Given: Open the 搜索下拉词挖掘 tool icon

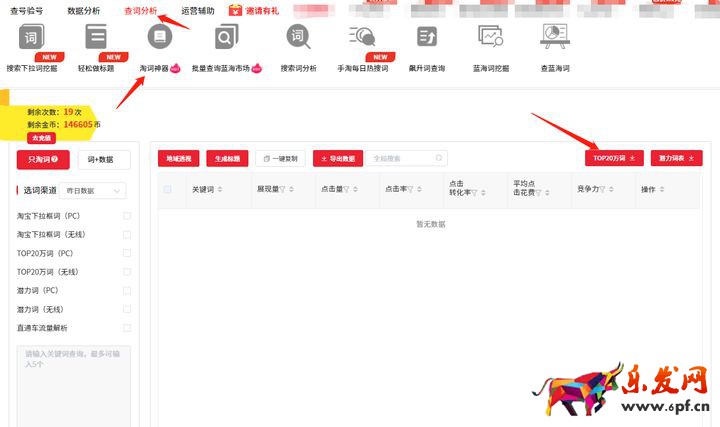Looking at the screenshot, I should pyautogui.click(x=33, y=39).
